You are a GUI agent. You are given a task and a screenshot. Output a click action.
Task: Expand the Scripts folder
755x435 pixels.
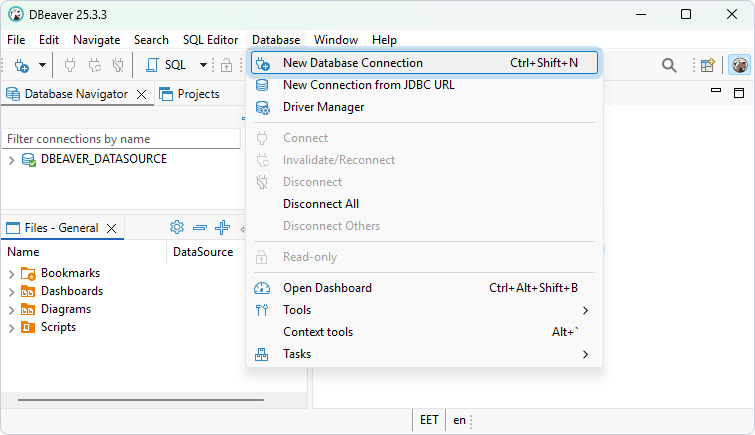coord(12,329)
